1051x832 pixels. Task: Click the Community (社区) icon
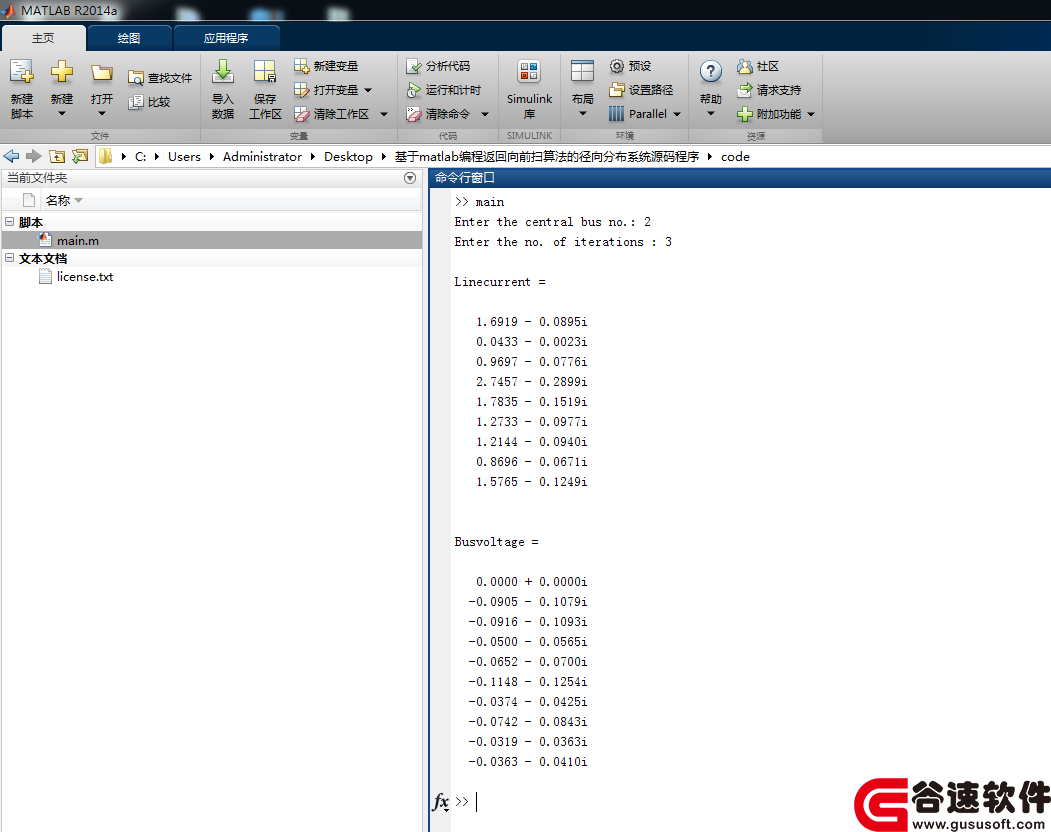(745, 66)
